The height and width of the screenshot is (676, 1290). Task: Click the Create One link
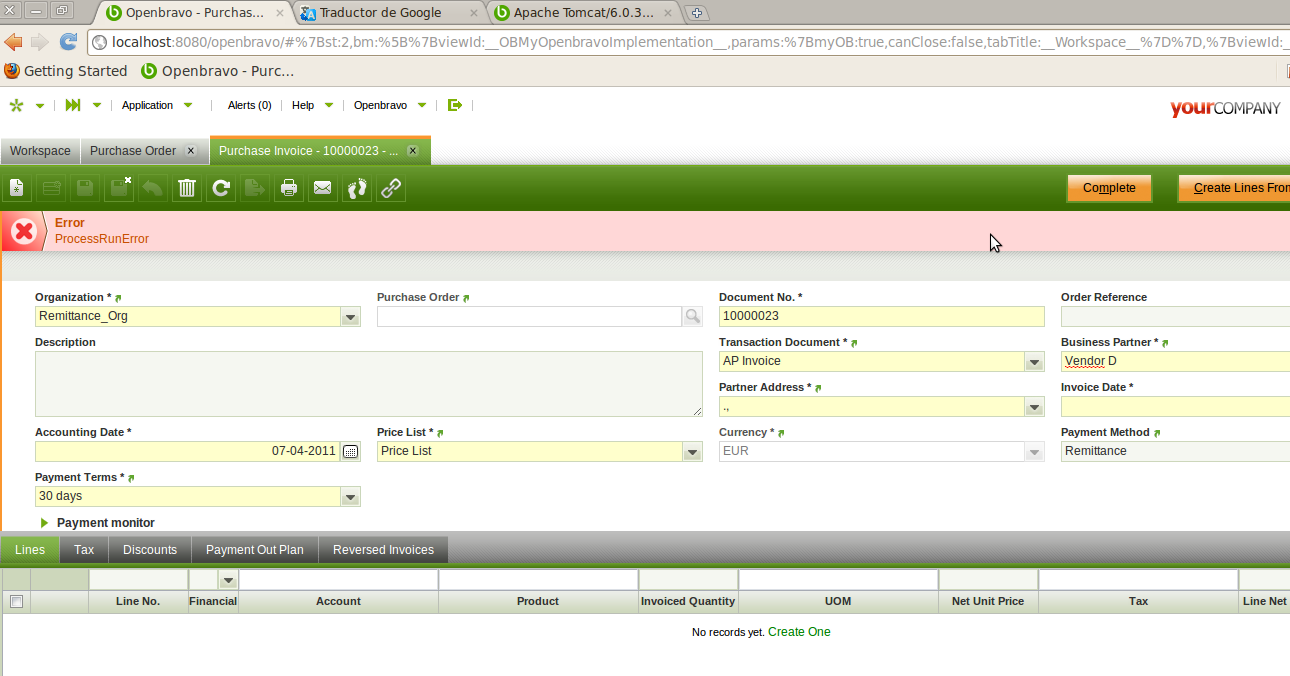[x=799, y=632]
